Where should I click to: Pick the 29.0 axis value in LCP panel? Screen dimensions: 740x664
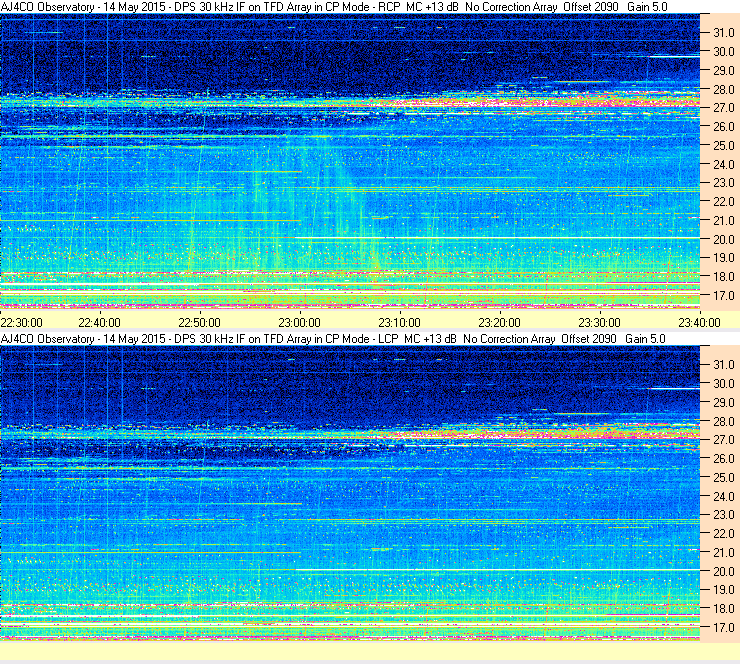723,402
